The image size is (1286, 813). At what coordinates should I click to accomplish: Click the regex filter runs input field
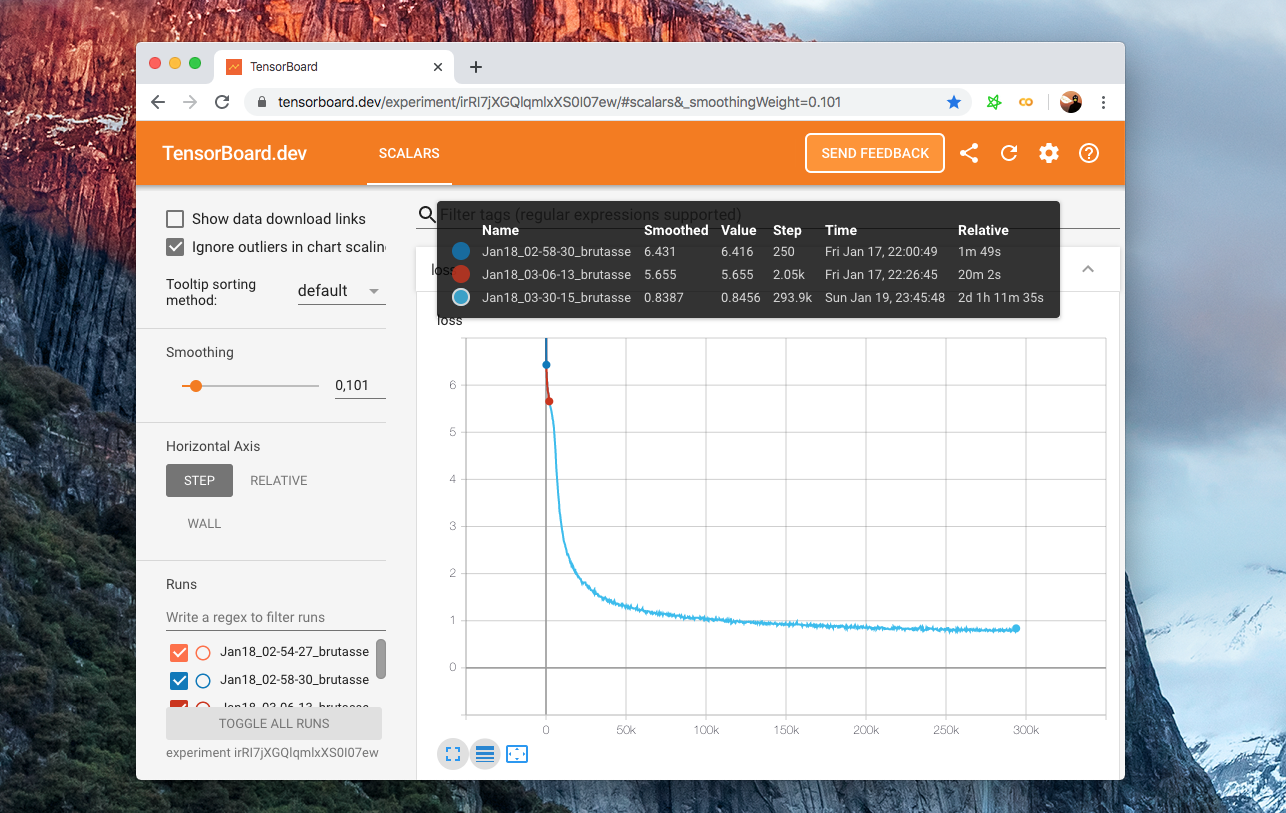[x=270, y=617]
